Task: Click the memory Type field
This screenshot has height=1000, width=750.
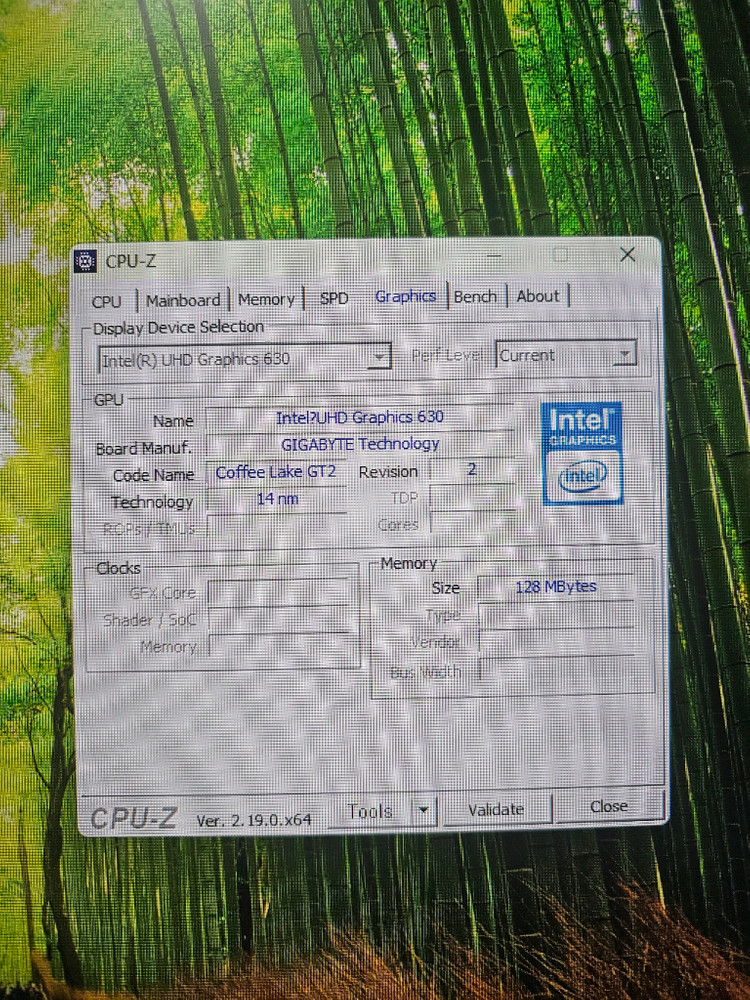Action: click(x=557, y=614)
